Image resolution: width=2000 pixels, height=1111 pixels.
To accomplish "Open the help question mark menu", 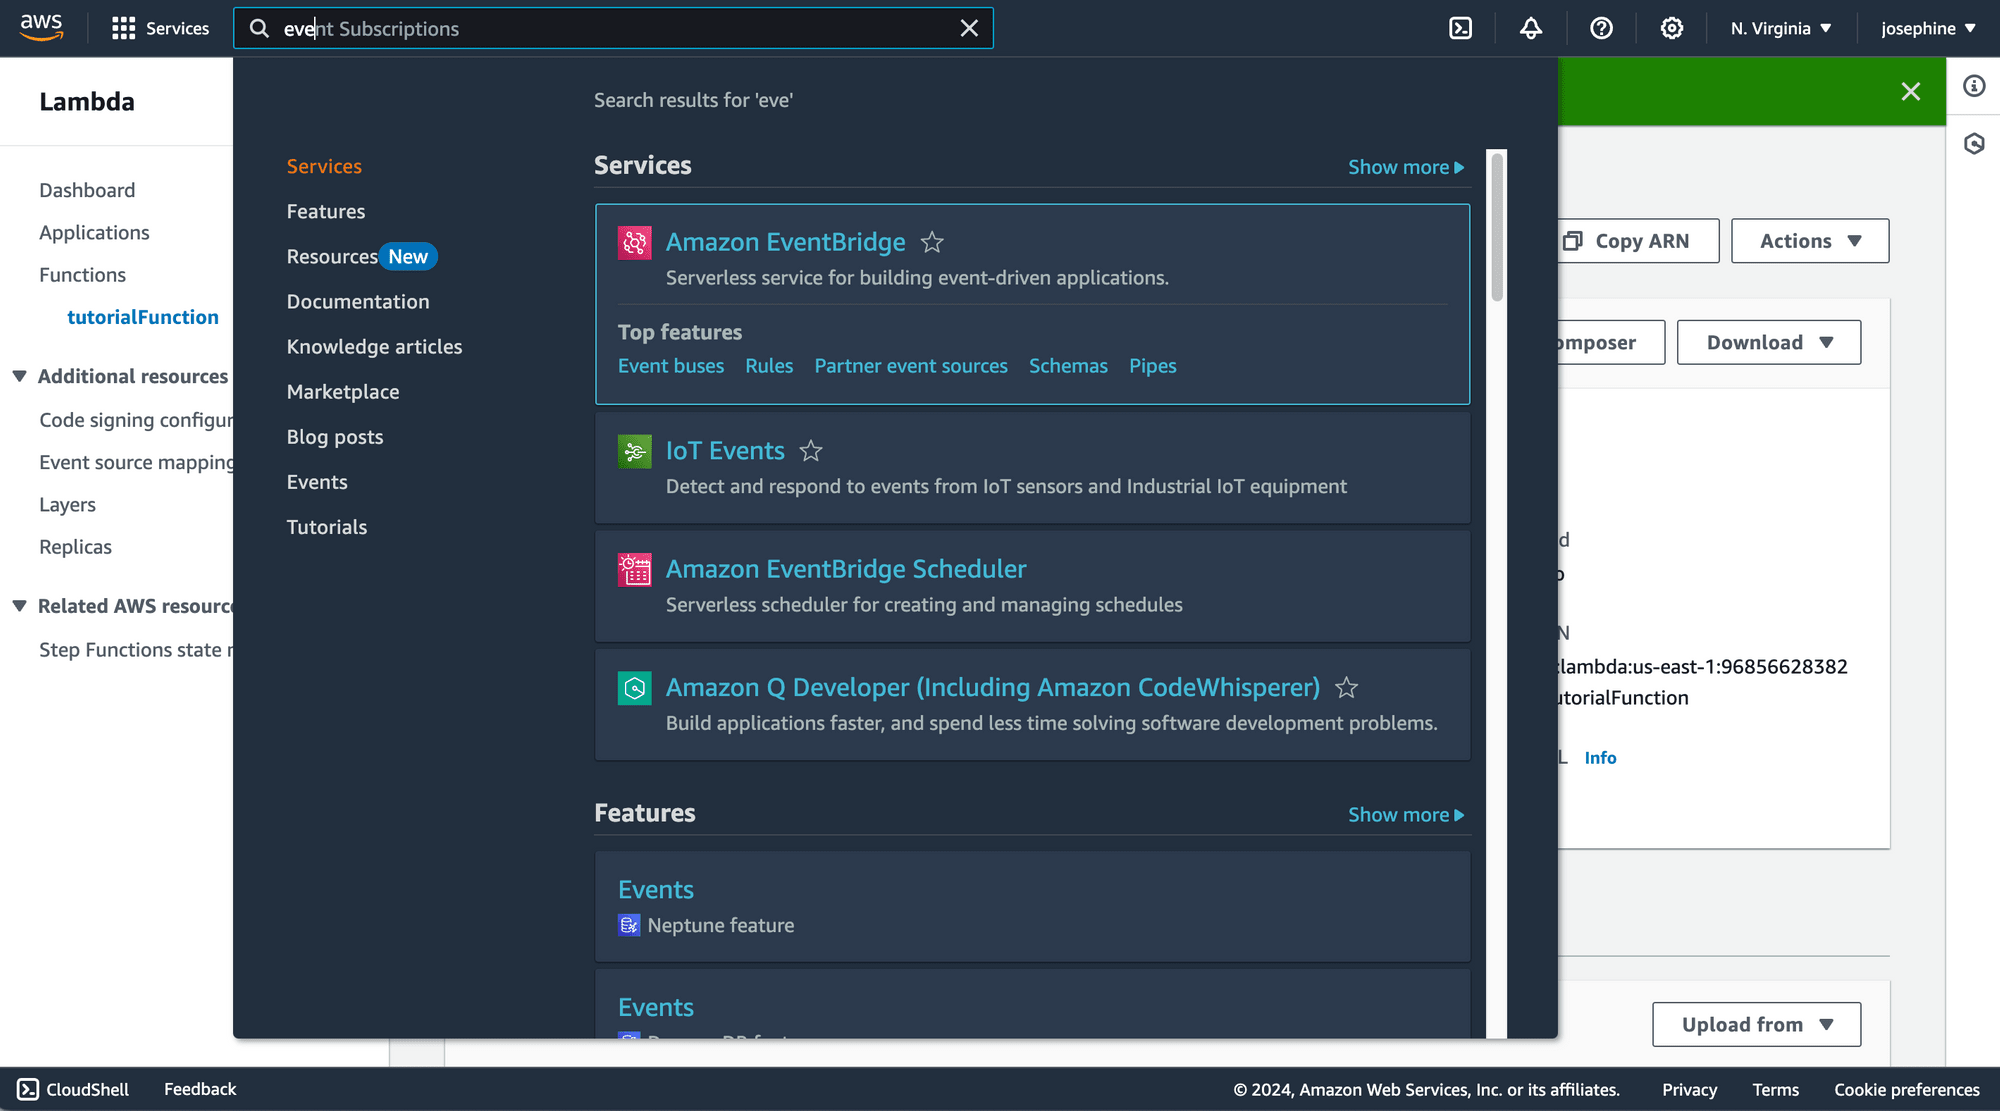I will click(x=1601, y=28).
